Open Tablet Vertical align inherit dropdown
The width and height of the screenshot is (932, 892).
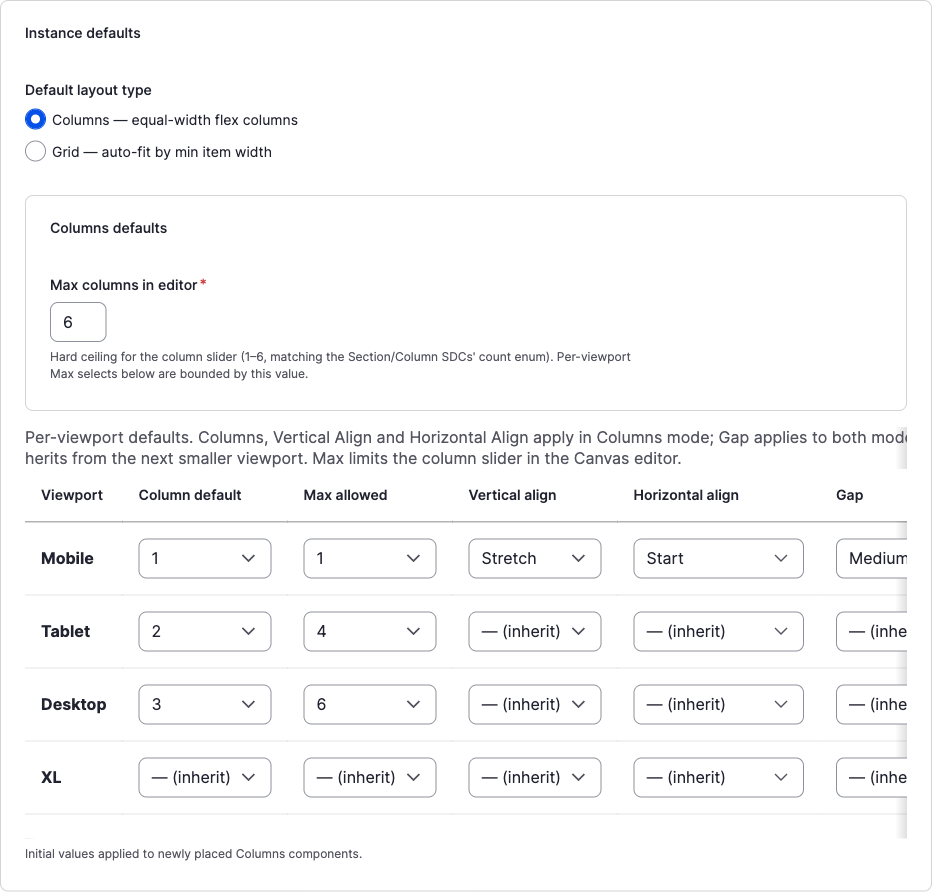pos(535,632)
